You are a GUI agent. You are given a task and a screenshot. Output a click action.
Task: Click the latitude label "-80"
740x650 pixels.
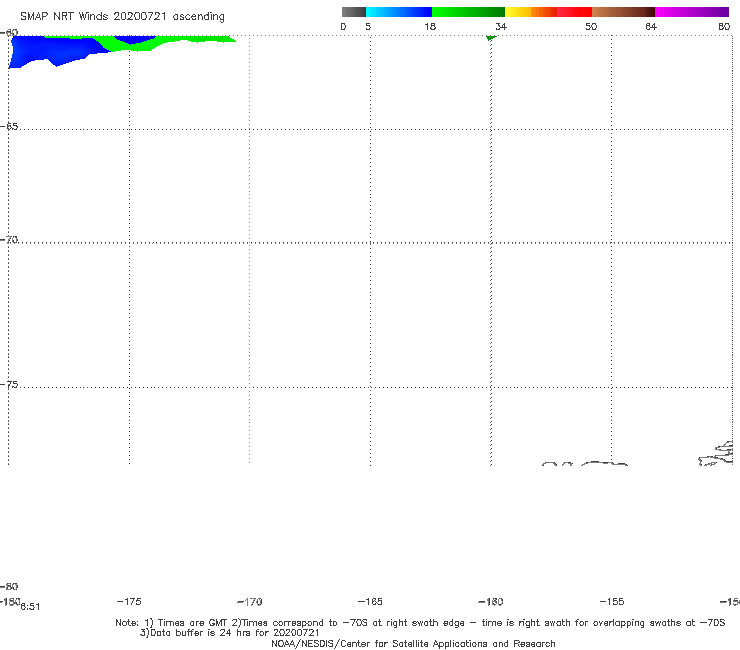tap(9, 586)
